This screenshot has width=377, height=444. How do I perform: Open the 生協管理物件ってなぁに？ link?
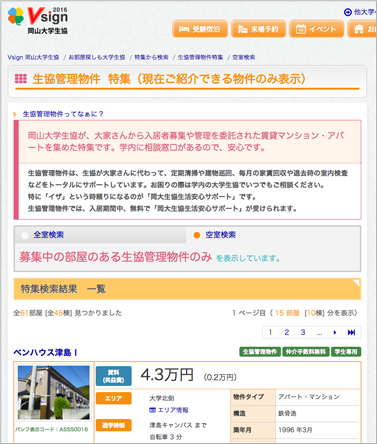click(63, 114)
